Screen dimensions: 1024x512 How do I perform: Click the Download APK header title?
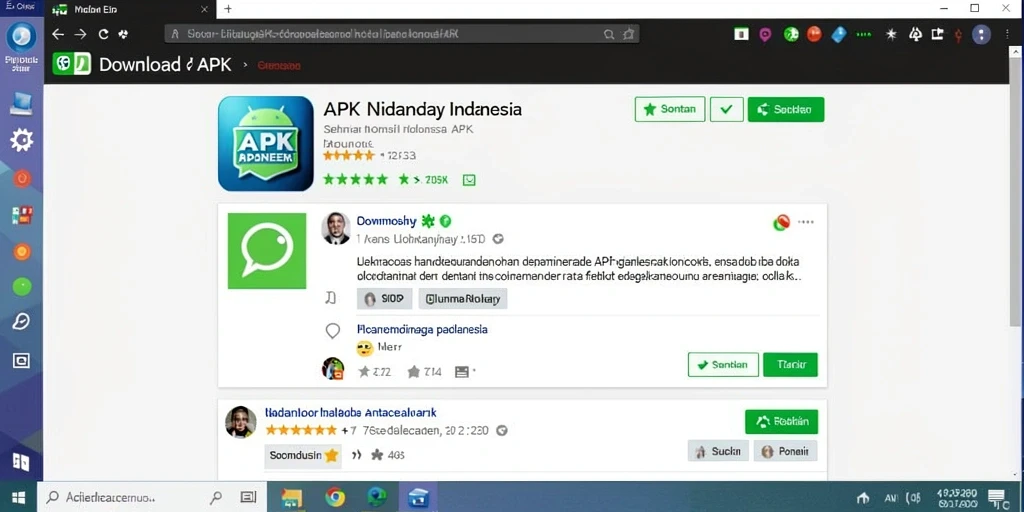(x=165, y=64)
